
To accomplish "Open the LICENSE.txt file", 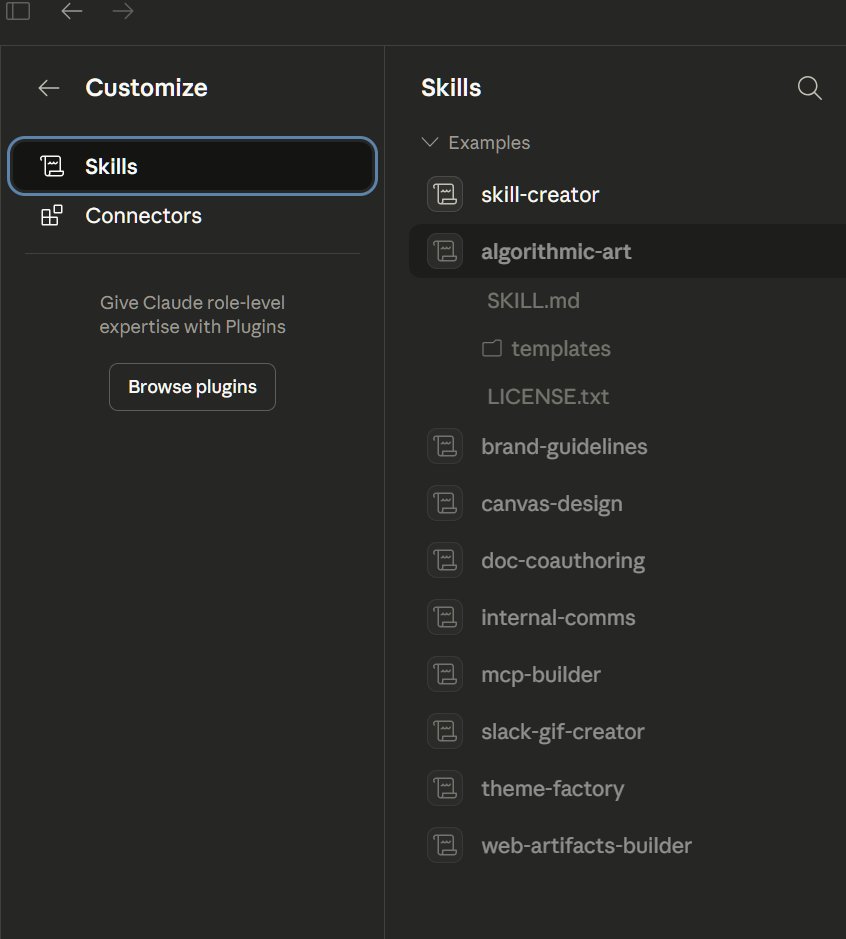I will 548,397.
